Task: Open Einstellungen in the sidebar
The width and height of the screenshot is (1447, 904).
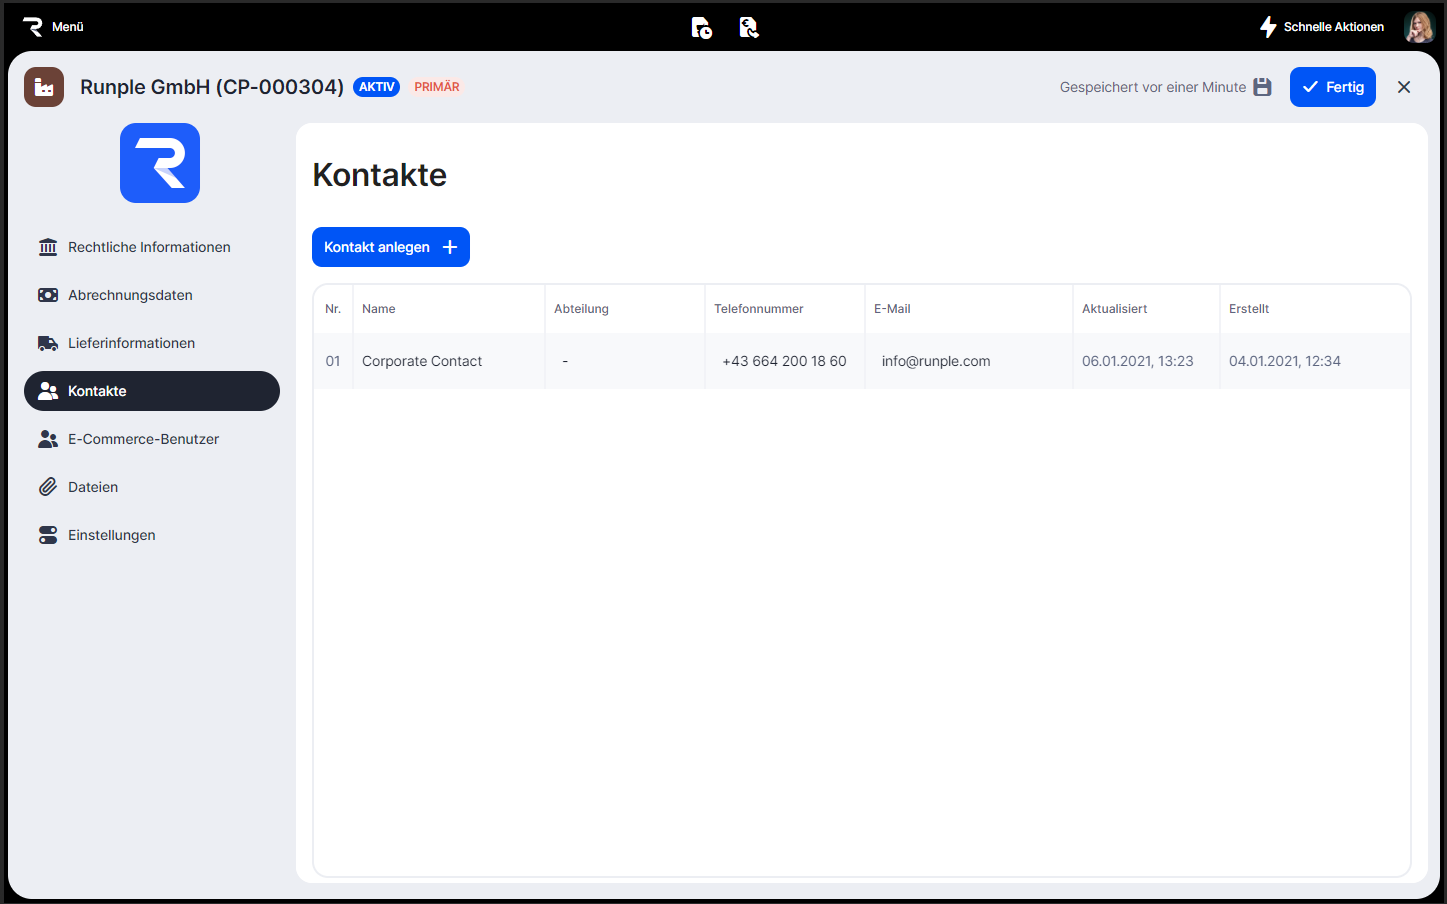Action: pyautogui.click(x=111, y=535)
